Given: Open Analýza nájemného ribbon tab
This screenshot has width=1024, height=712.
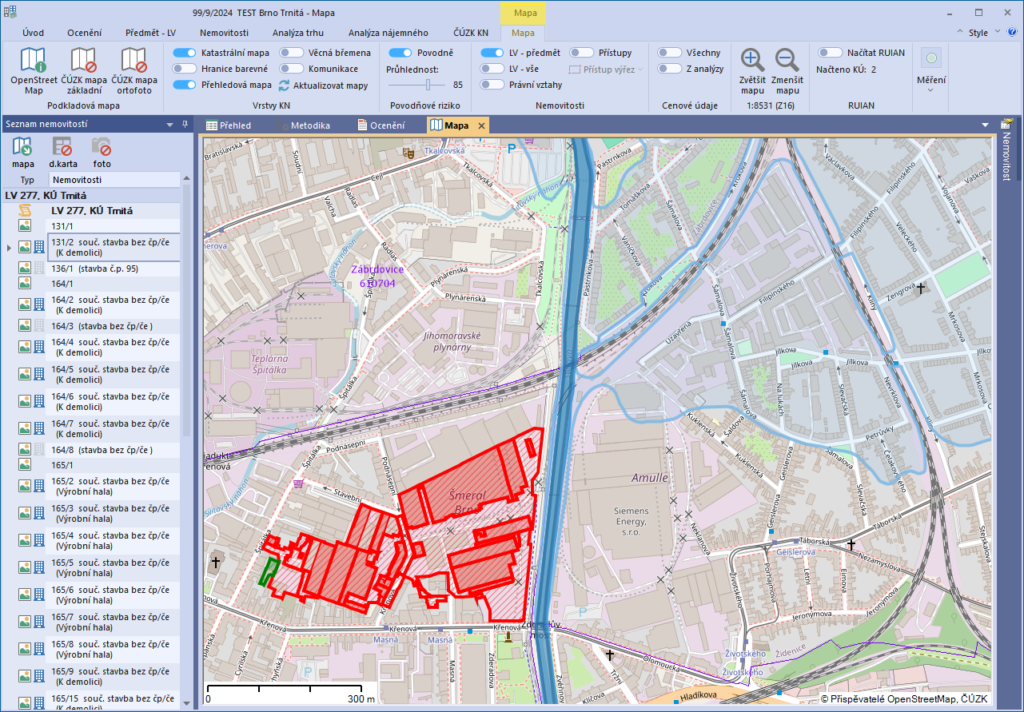Looking at the screenshot, I should point(388,33).
